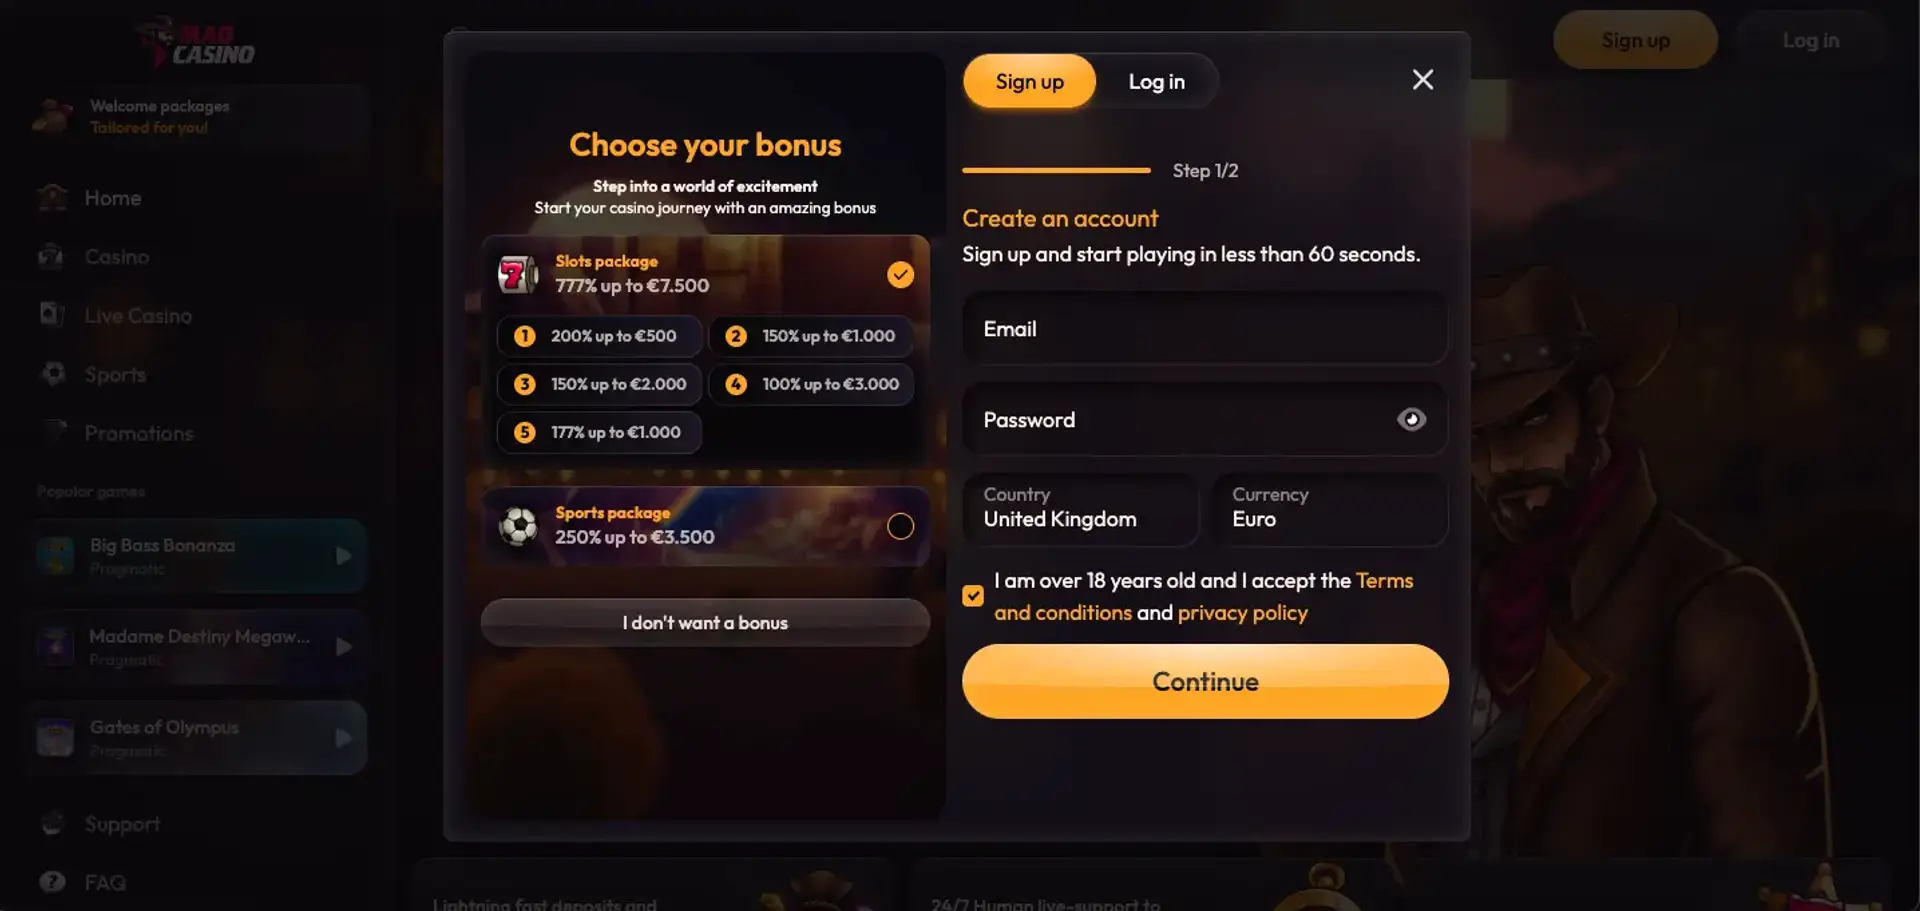Click the slot machine 7 icon
The image size is (1920, 911).
[517, 274]
